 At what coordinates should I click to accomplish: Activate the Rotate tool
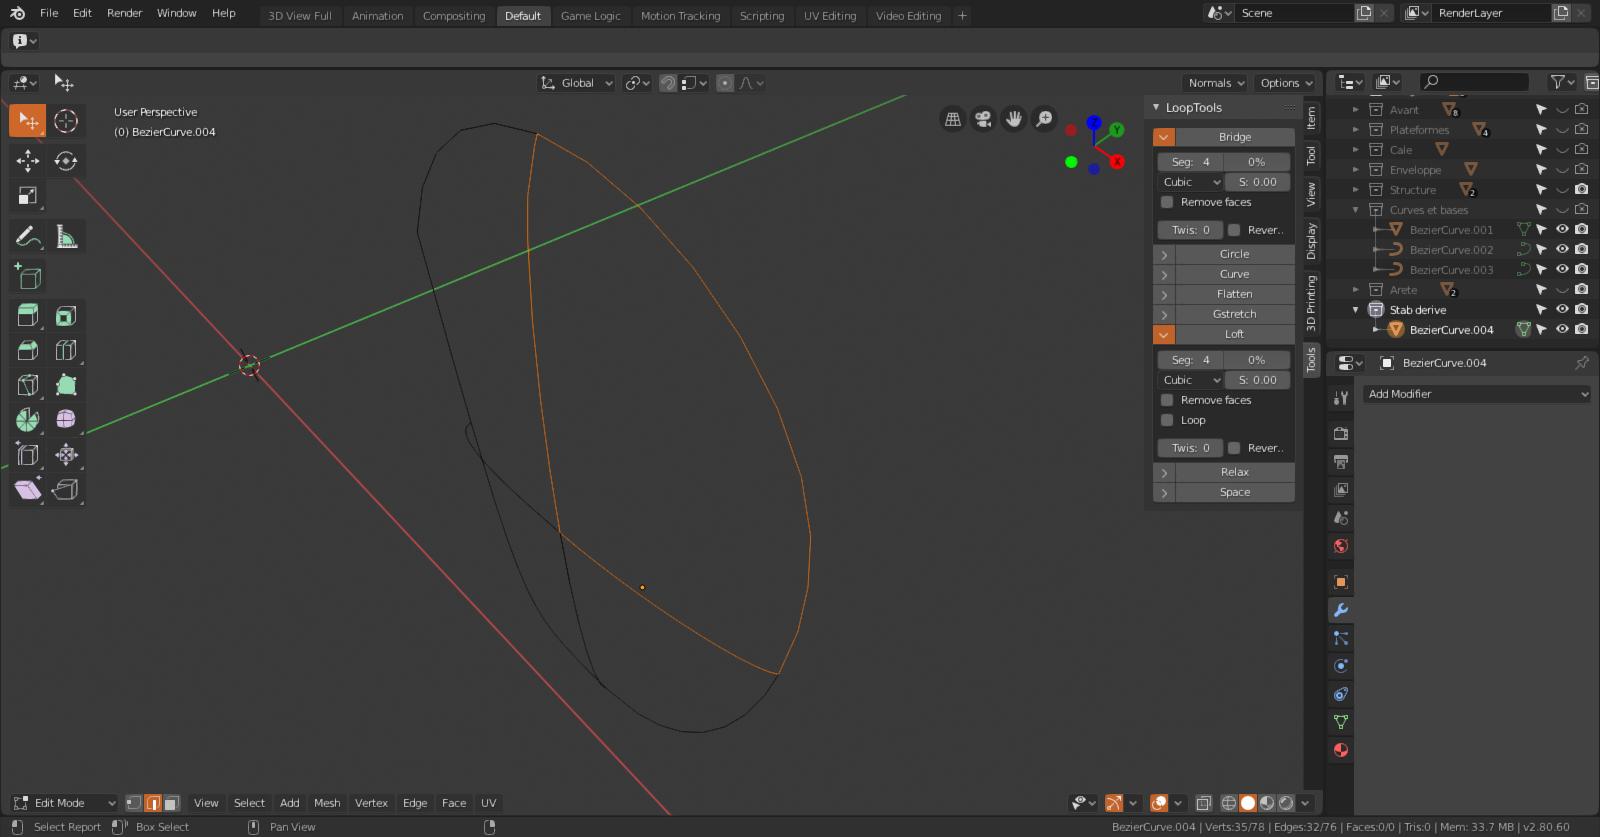click(x=66, y=160)
